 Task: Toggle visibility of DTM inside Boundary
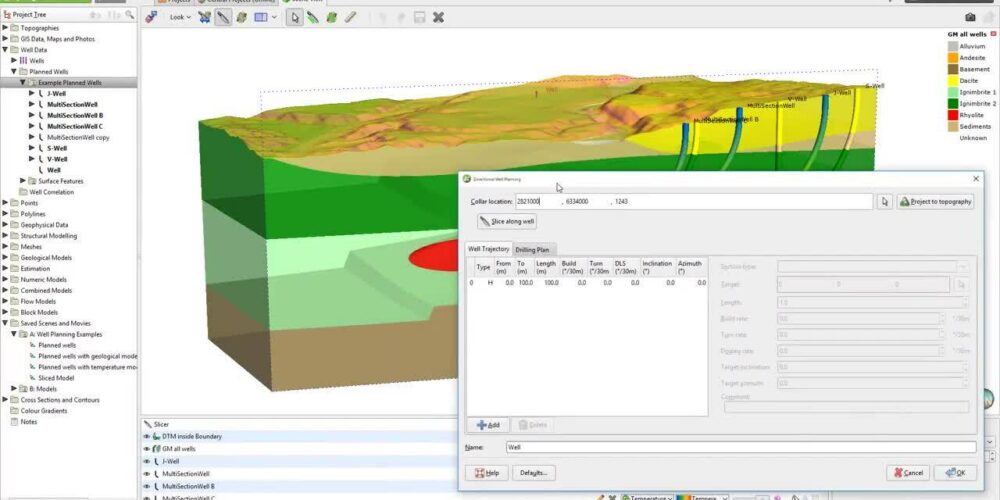pos(147,436)
